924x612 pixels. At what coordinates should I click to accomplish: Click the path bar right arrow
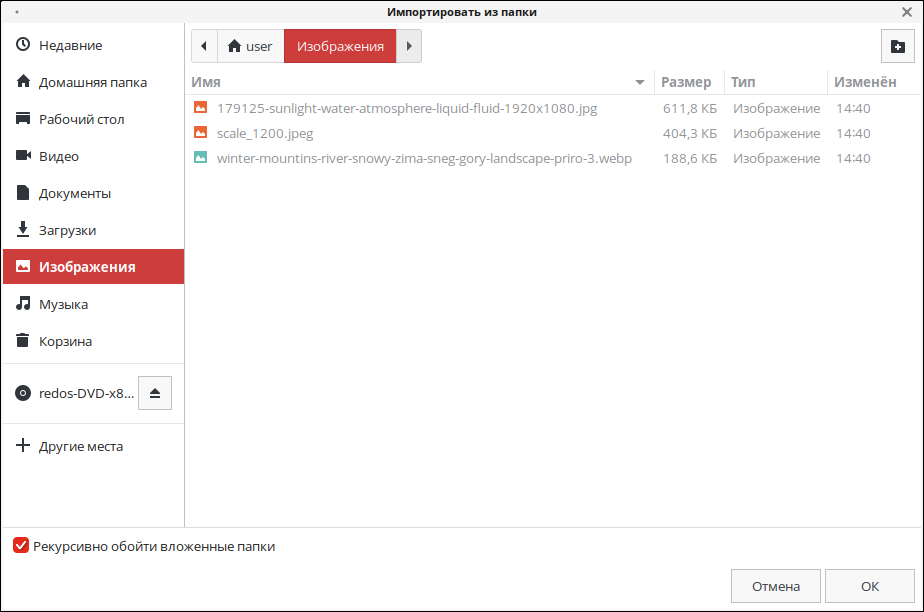pos(409,46)
